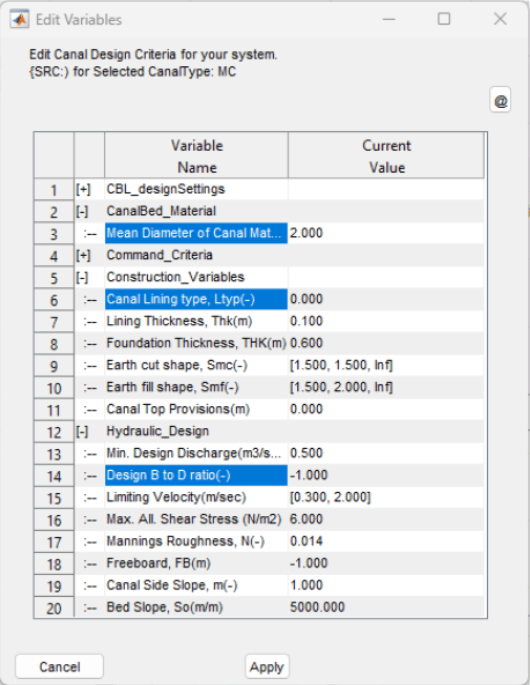Select Foundation Thickness, THK(m) variable
The height and width of the screenshot is (685, 530).
tap(196, 343)
